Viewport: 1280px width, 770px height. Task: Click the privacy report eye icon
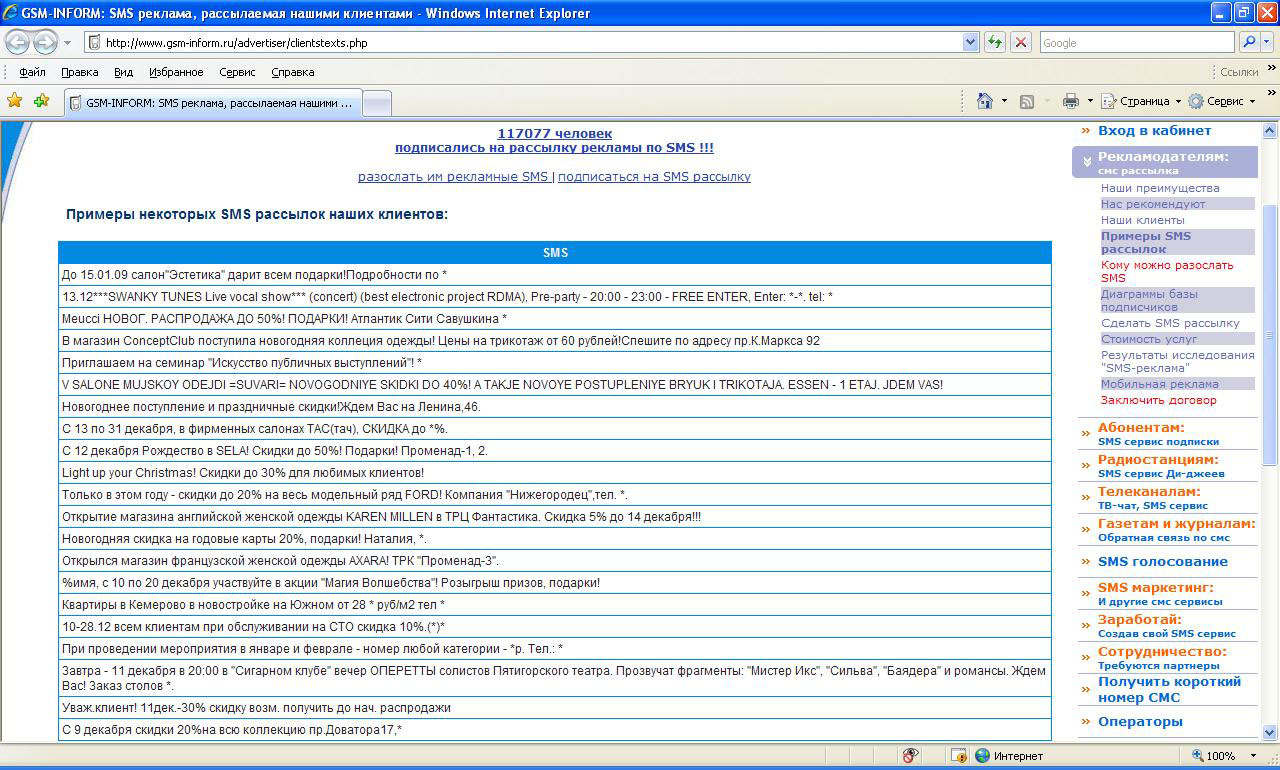910,756
